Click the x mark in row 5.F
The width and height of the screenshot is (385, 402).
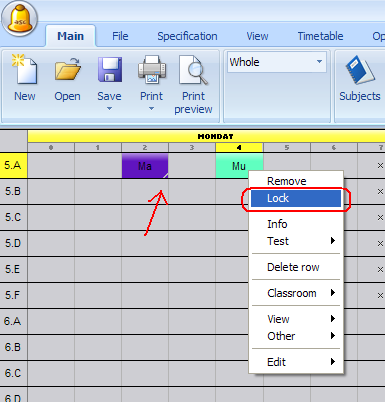(x=380, y=296)
